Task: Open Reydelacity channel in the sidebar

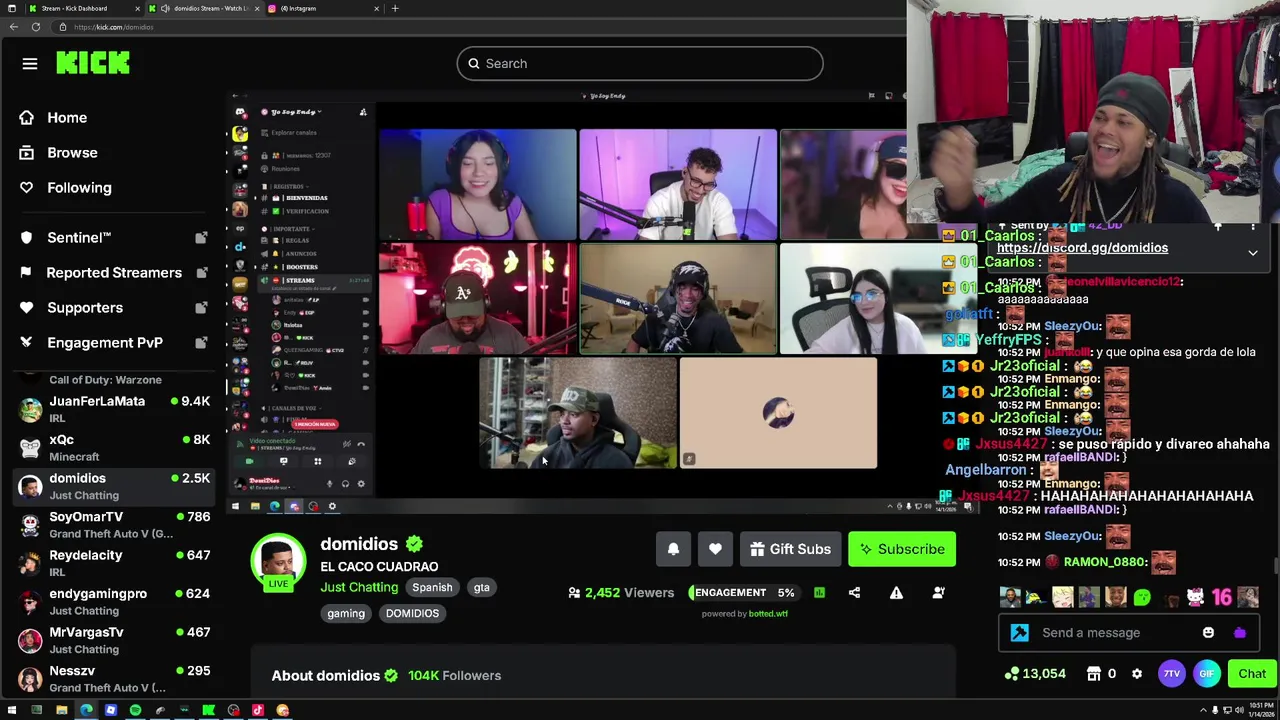Action: pyautogui.click(x=115, y=563)
